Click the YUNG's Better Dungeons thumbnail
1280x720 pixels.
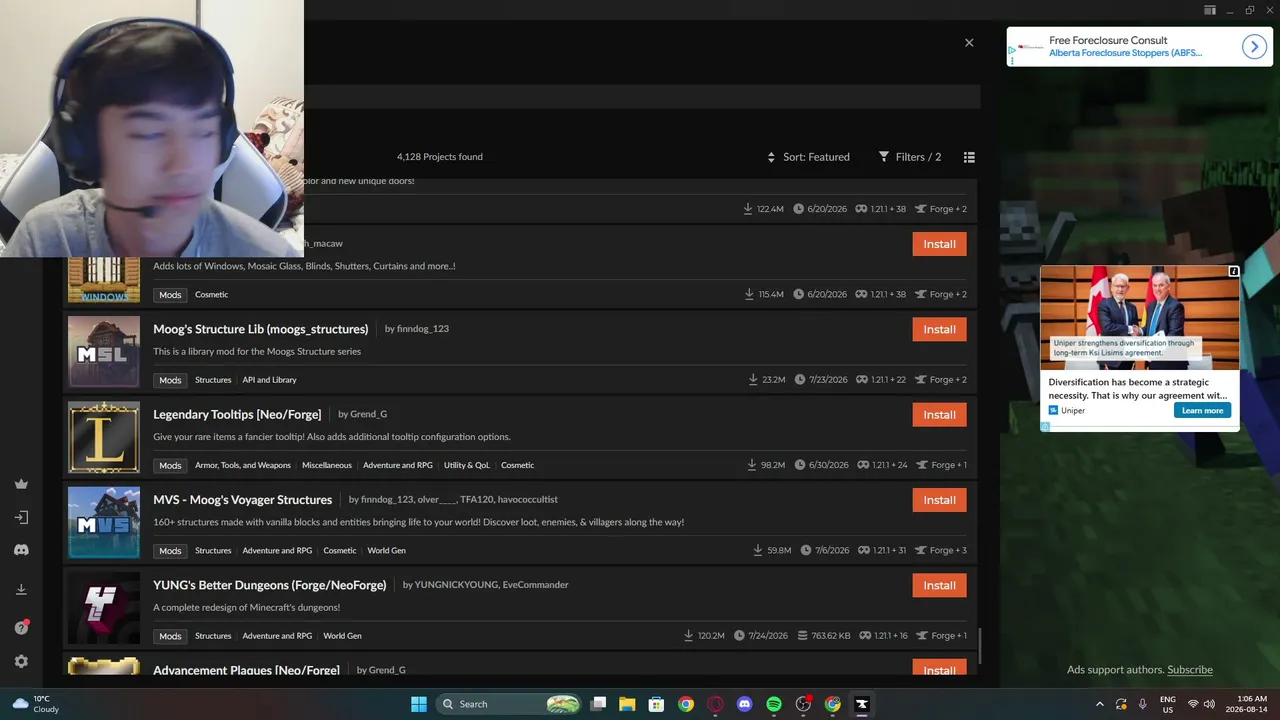pyautogui.click(x=104, y=608)
